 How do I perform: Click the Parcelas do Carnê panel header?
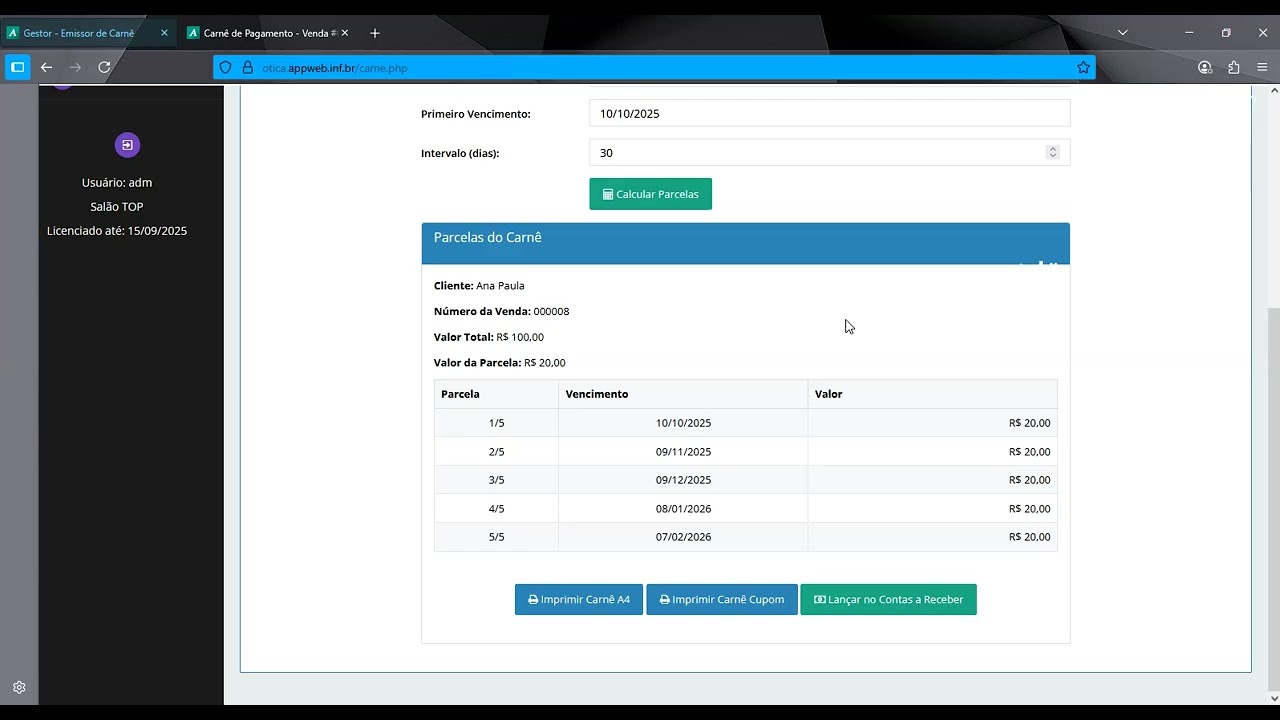745,243
